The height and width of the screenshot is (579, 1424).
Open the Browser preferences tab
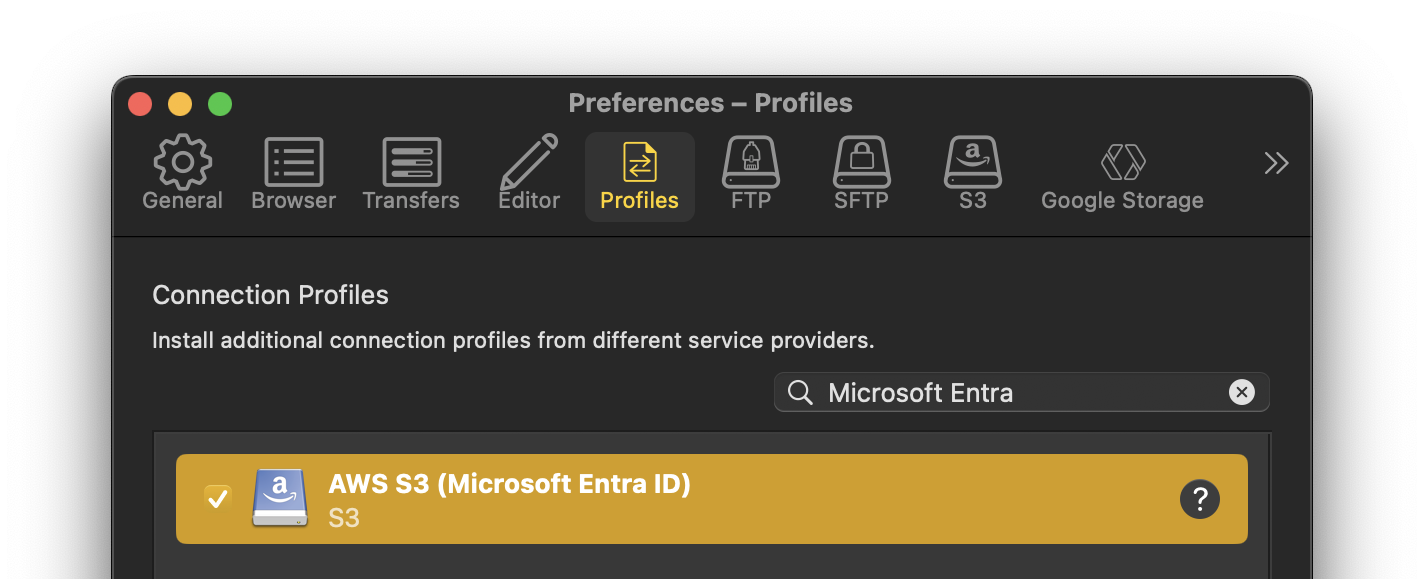(x=293, y=175)
